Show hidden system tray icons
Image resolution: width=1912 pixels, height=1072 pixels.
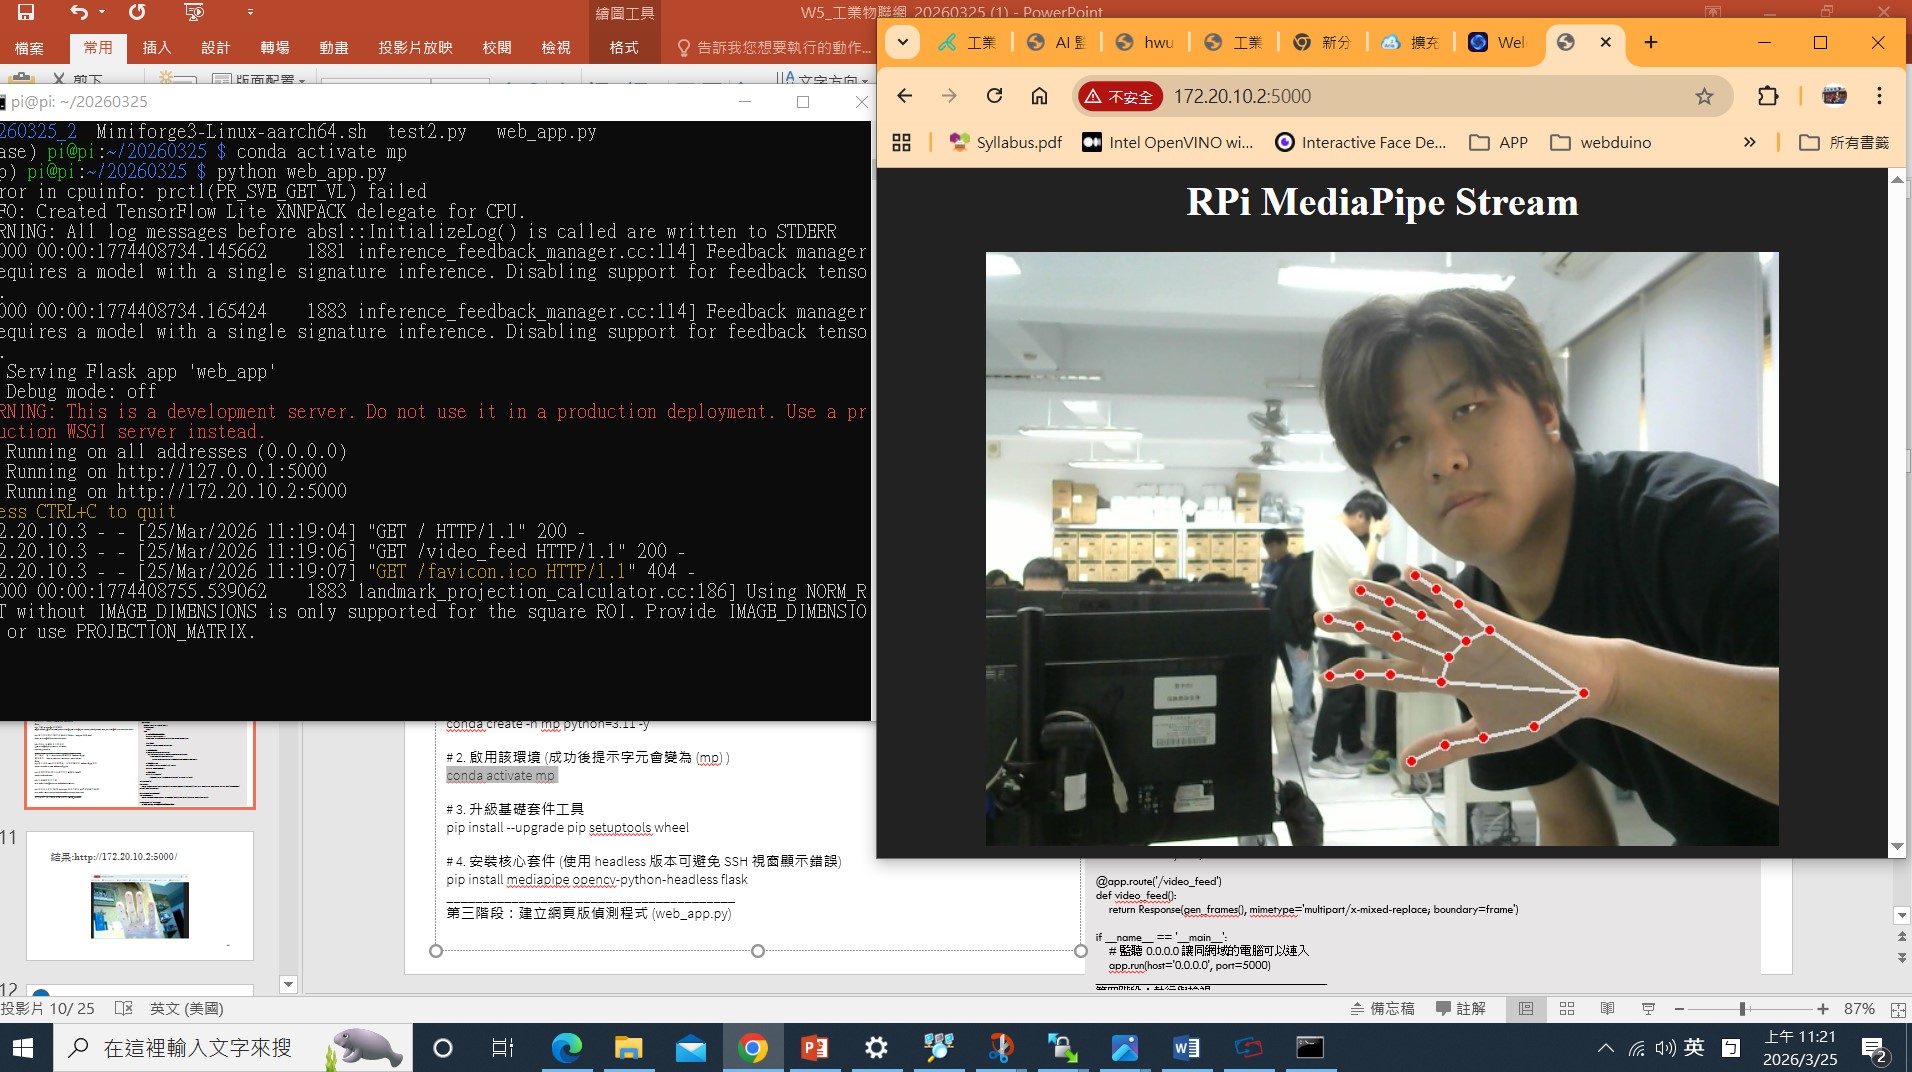tap(1605, 1048)
